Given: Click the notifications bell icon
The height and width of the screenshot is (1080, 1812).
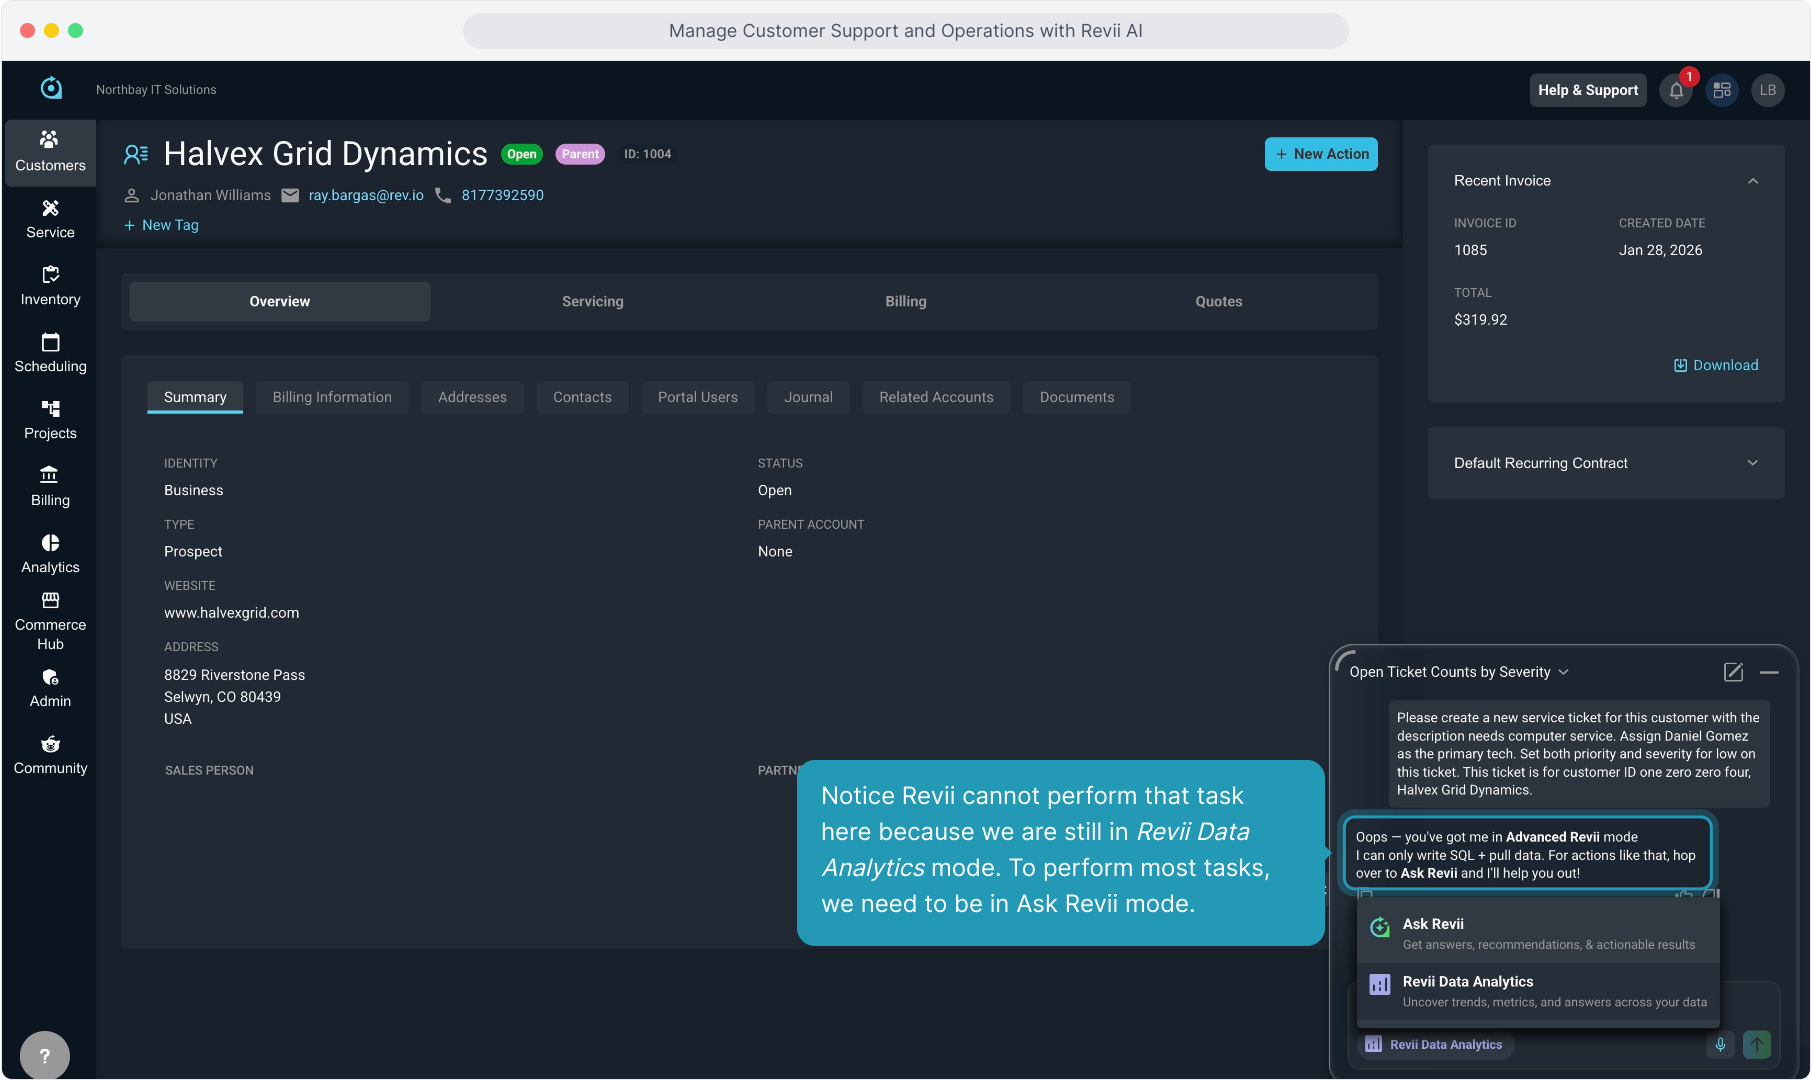Looking at the screenshot, I should (1676, 91).
